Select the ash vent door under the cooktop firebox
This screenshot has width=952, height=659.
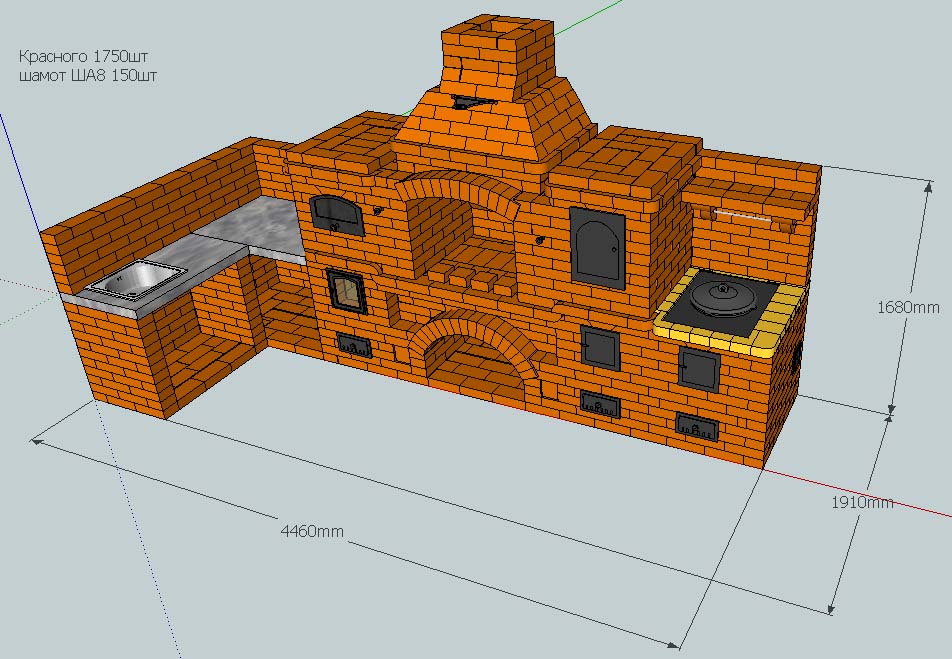tap(696, 428)
